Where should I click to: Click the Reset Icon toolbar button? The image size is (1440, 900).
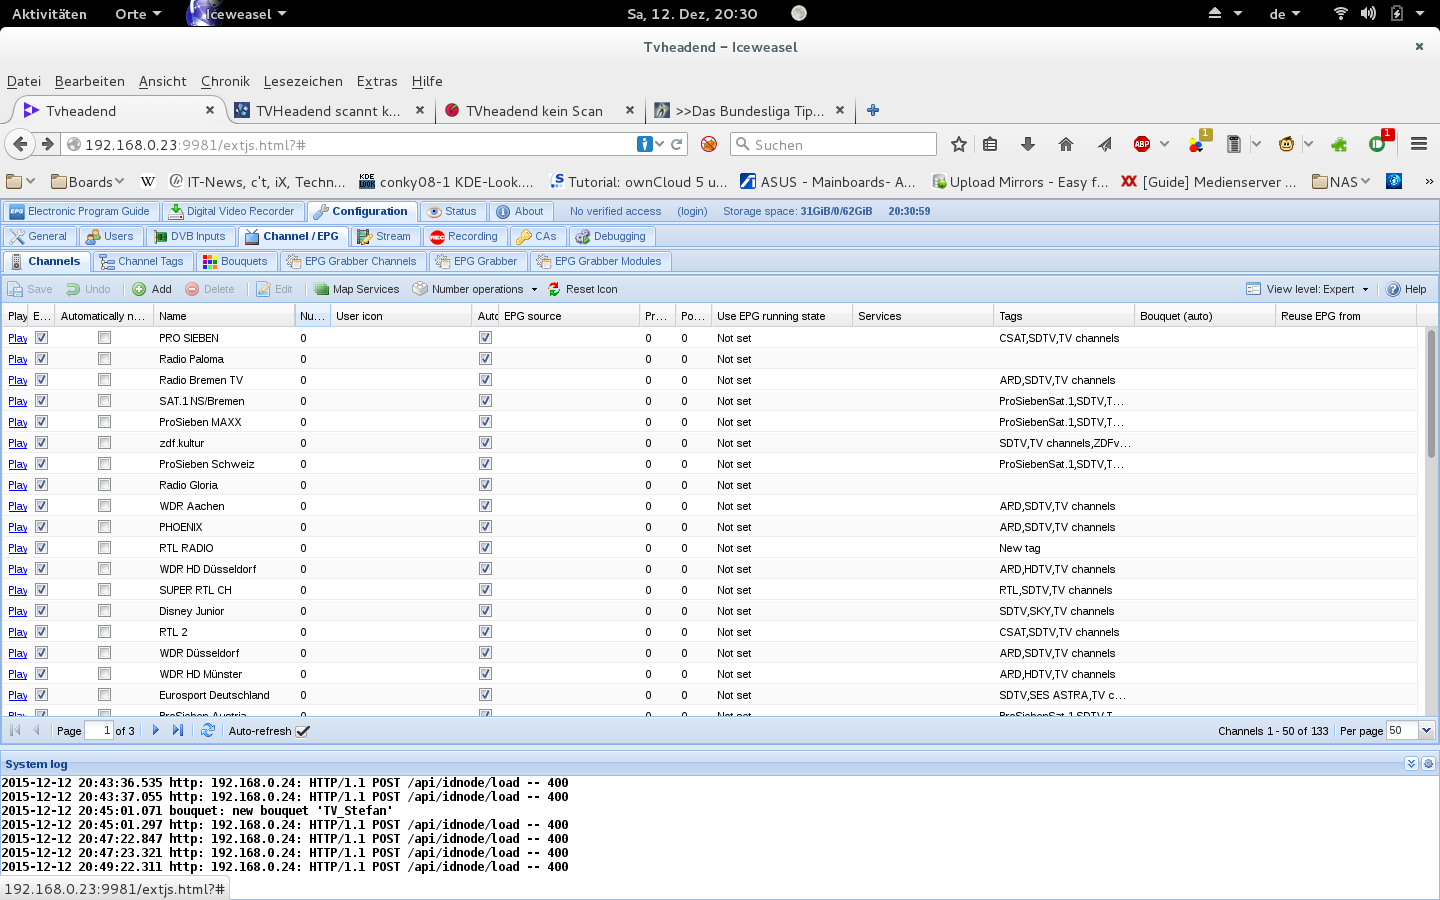(583, 289)
